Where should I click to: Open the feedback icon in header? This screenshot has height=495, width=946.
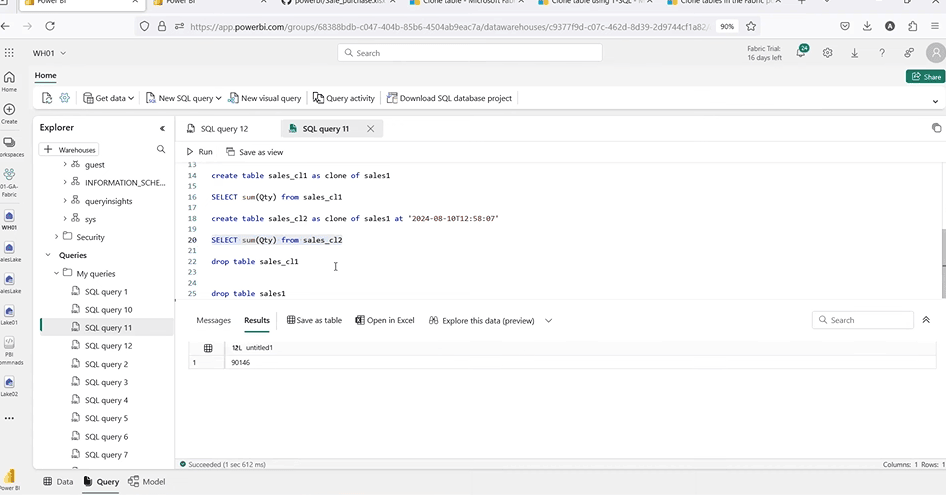pos(909,53)
